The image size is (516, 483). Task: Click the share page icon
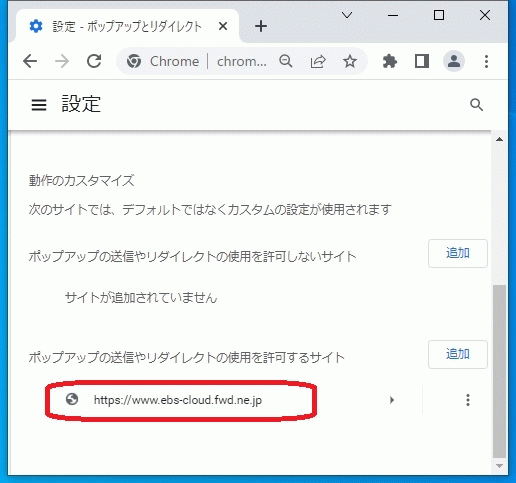(318, 61)
